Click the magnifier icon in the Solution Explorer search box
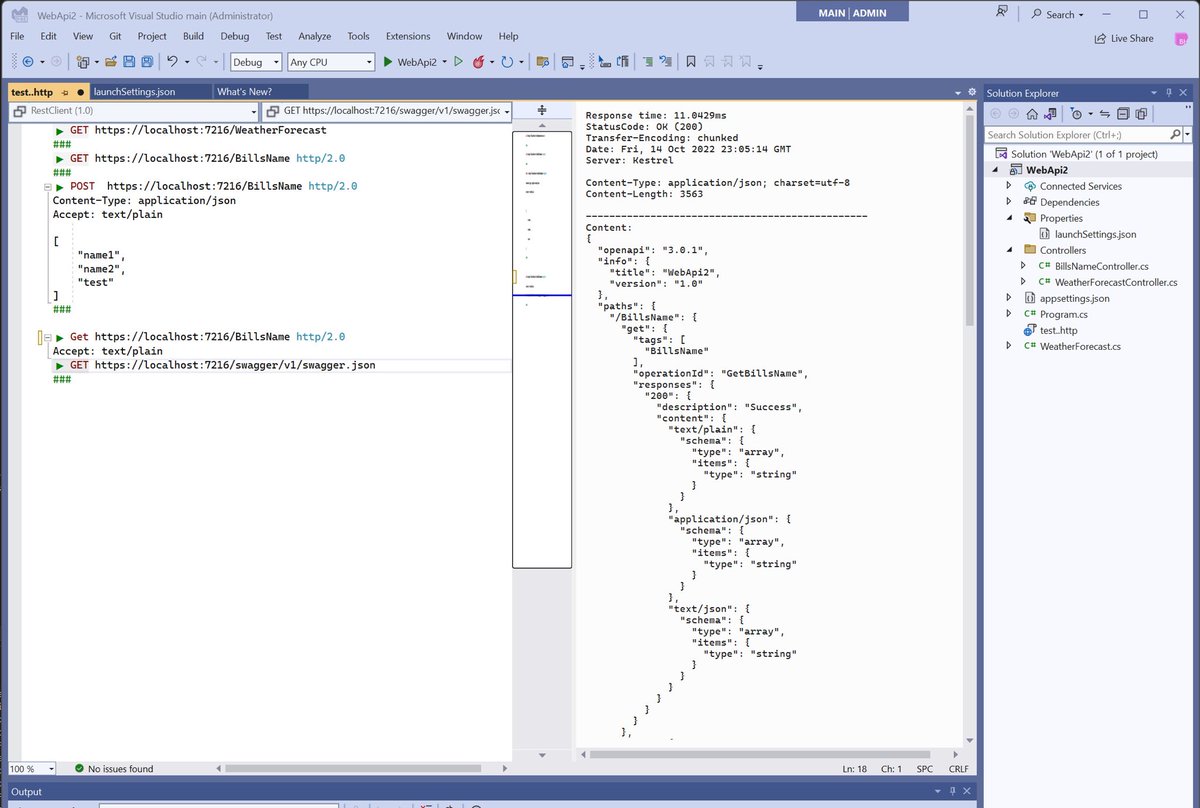Image resolution: width=1200 pixels, height=808 pixels. click(1174, 134)
